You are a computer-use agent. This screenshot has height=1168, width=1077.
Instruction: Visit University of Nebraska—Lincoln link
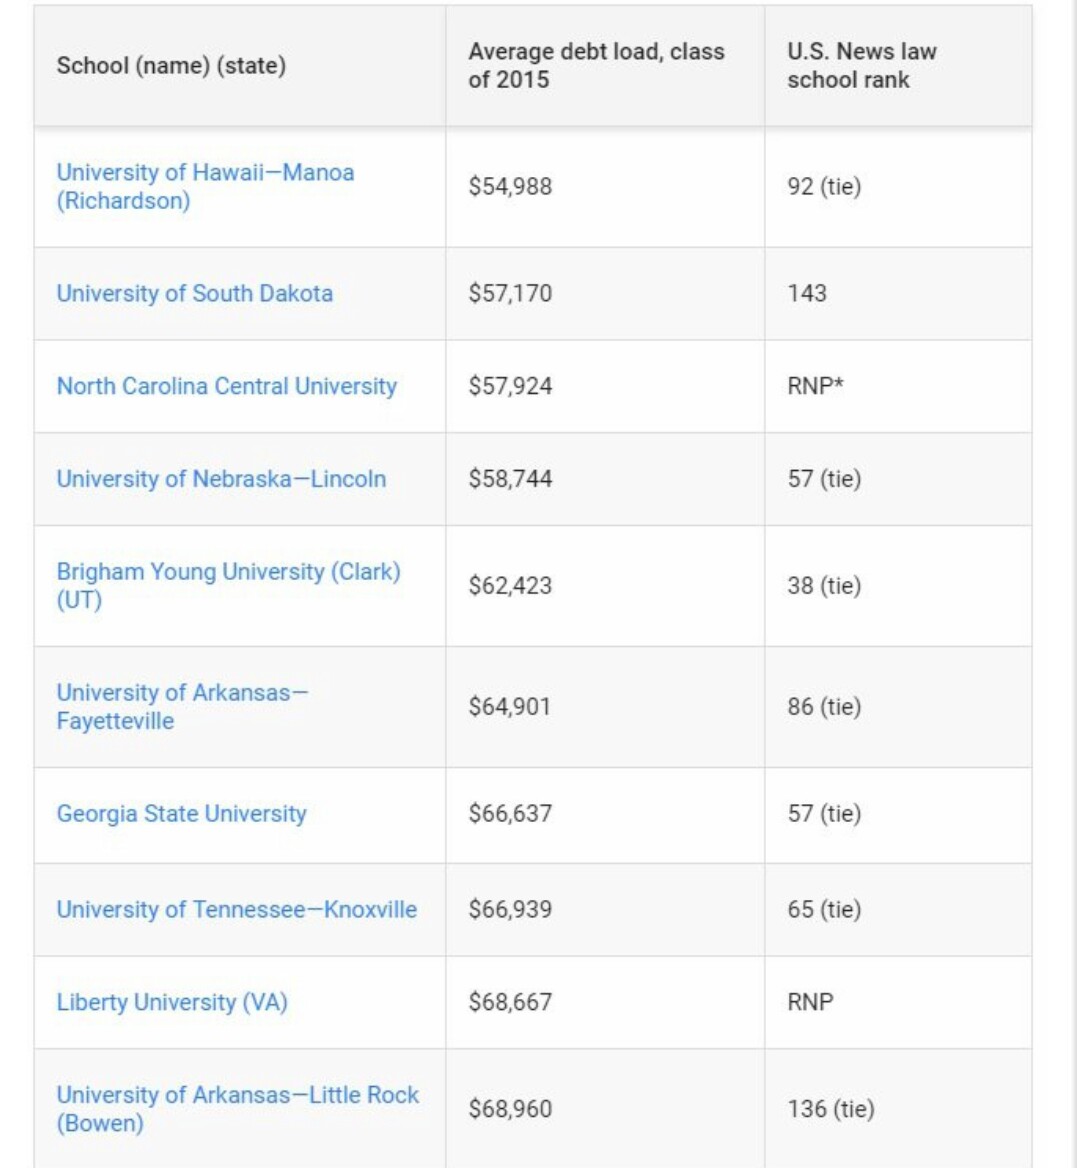point(221,479)
